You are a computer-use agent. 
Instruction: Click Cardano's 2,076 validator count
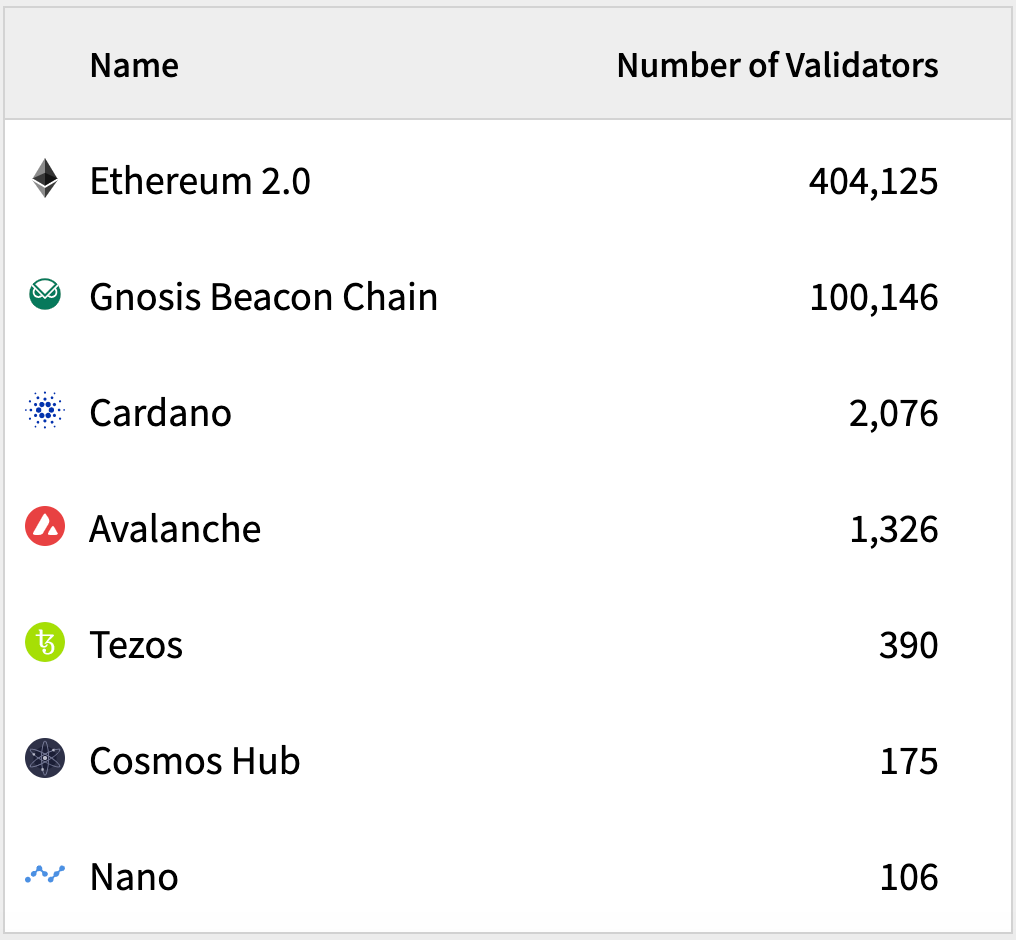(x=893, y=413)
